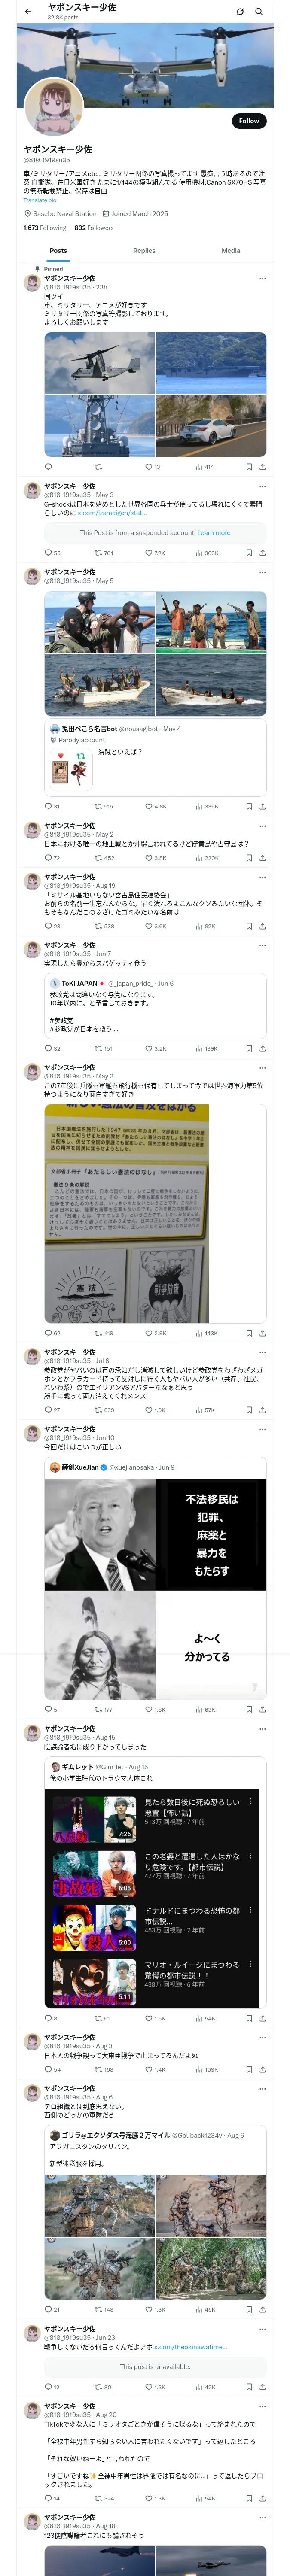Go back using the header arrow

coord(28,11)
